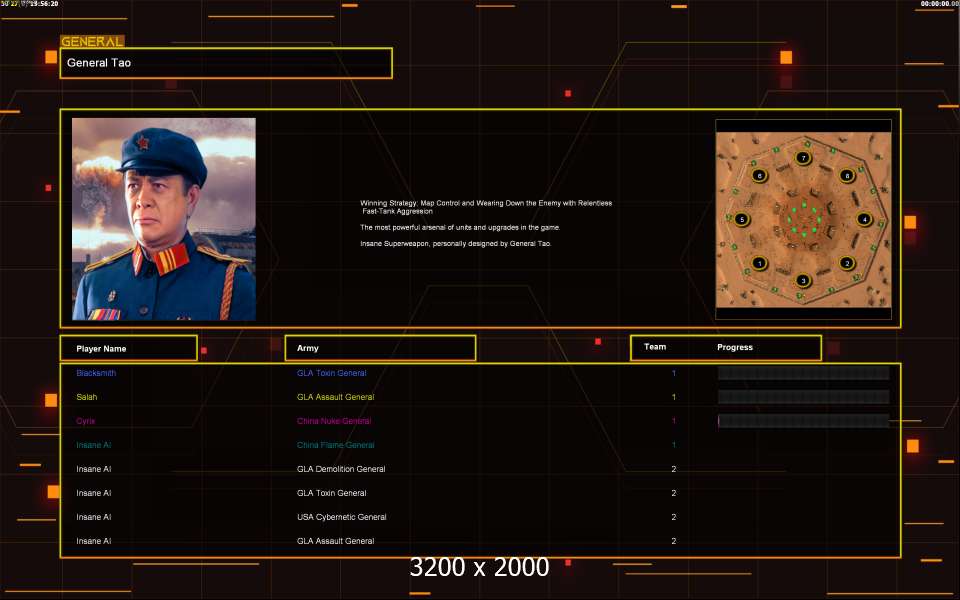Click start position 5 marker on map

[741, 219]
